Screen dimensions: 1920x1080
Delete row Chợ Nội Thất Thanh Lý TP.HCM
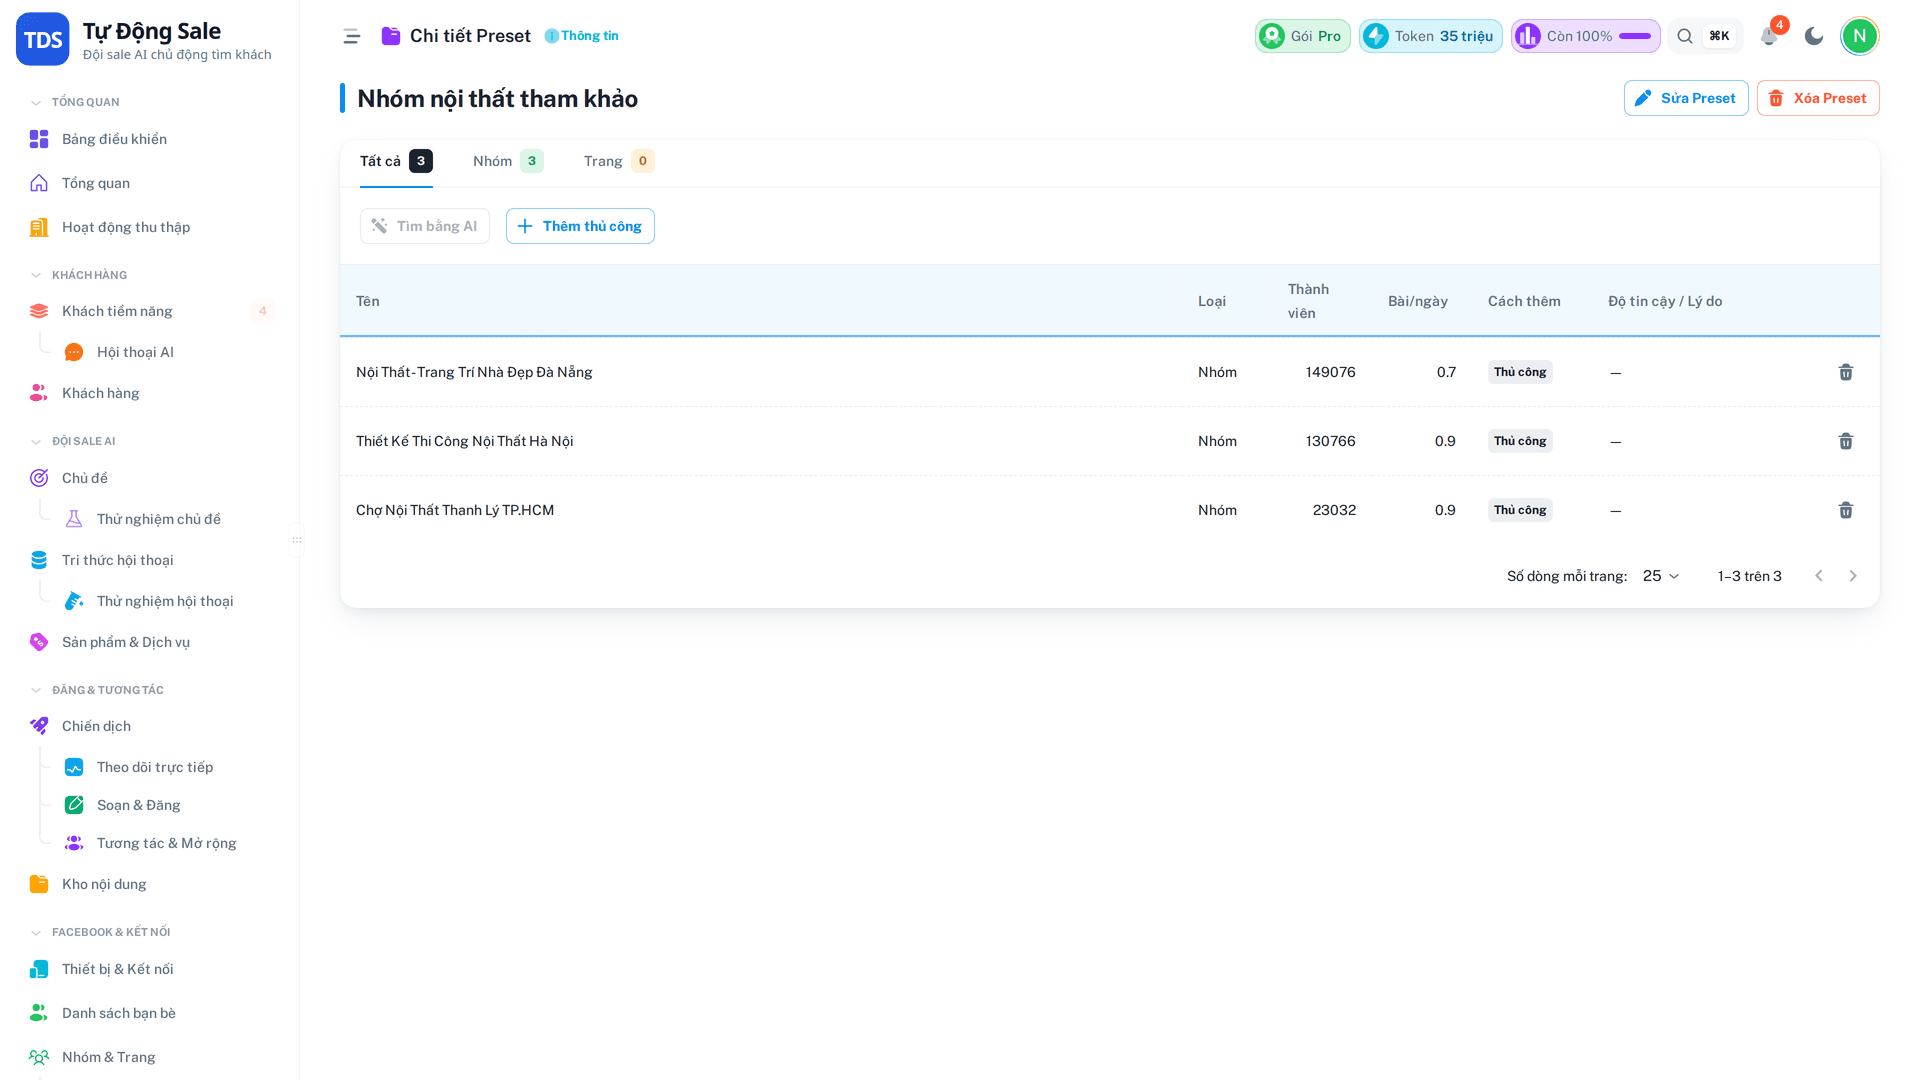point(1846,510)
